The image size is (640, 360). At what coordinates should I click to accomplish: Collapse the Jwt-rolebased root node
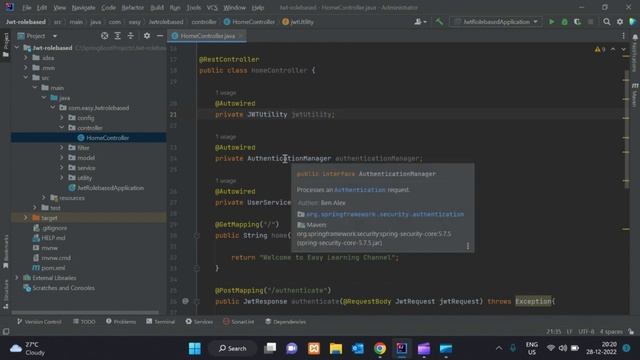[17, 48]
